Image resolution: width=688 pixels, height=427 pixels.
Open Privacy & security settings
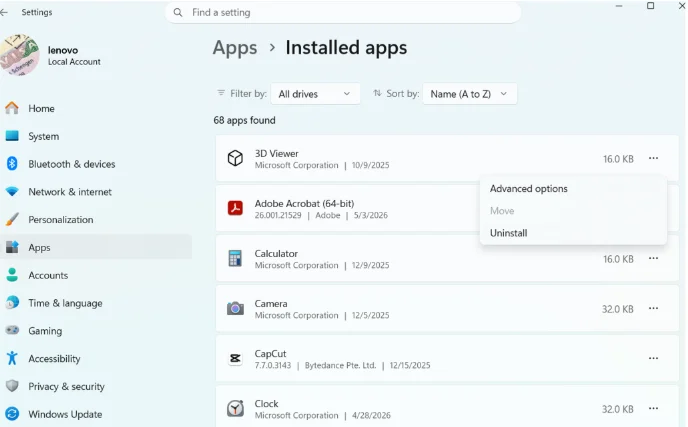pyautogui.click(x=96, y=386)
